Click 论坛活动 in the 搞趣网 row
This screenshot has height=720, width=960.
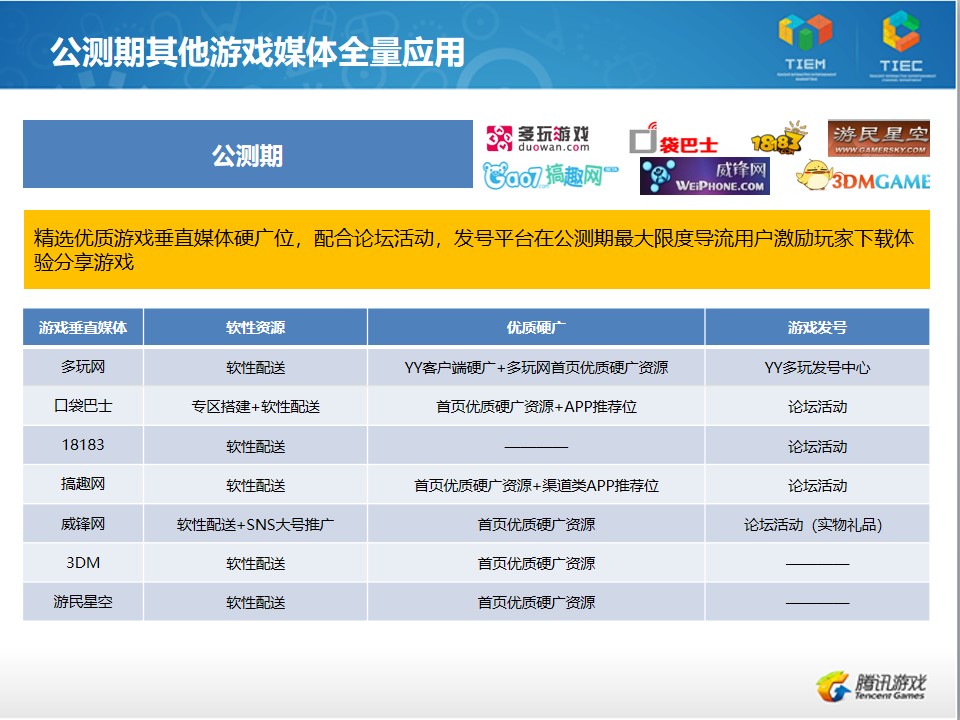click(817, 486)
